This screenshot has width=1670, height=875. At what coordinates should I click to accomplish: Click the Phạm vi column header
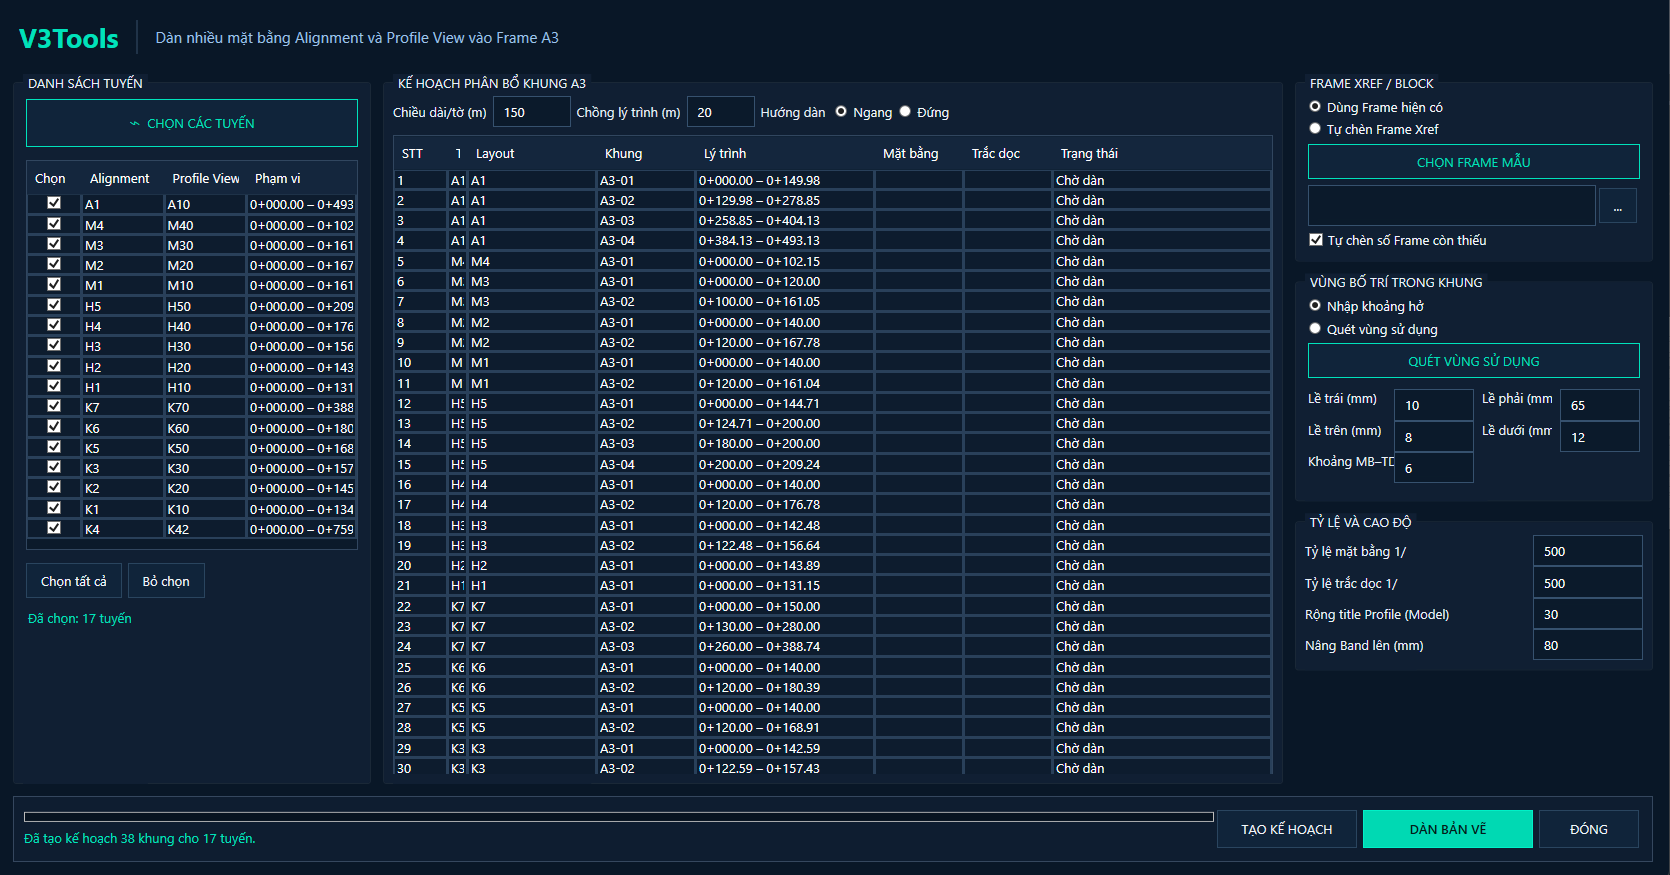(x=278, y=178)
